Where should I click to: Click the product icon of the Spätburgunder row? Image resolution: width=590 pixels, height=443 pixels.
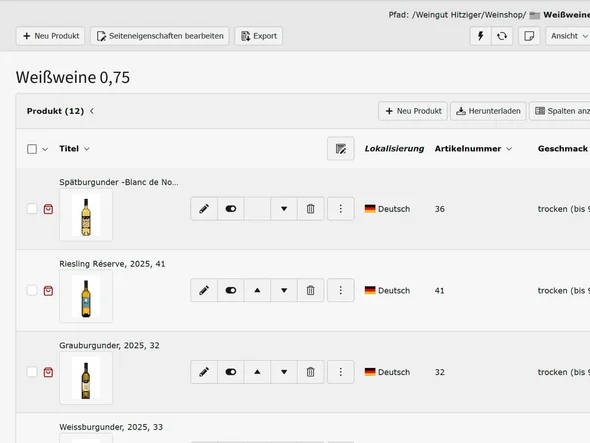pyautogui.click(x=48, y=209)
